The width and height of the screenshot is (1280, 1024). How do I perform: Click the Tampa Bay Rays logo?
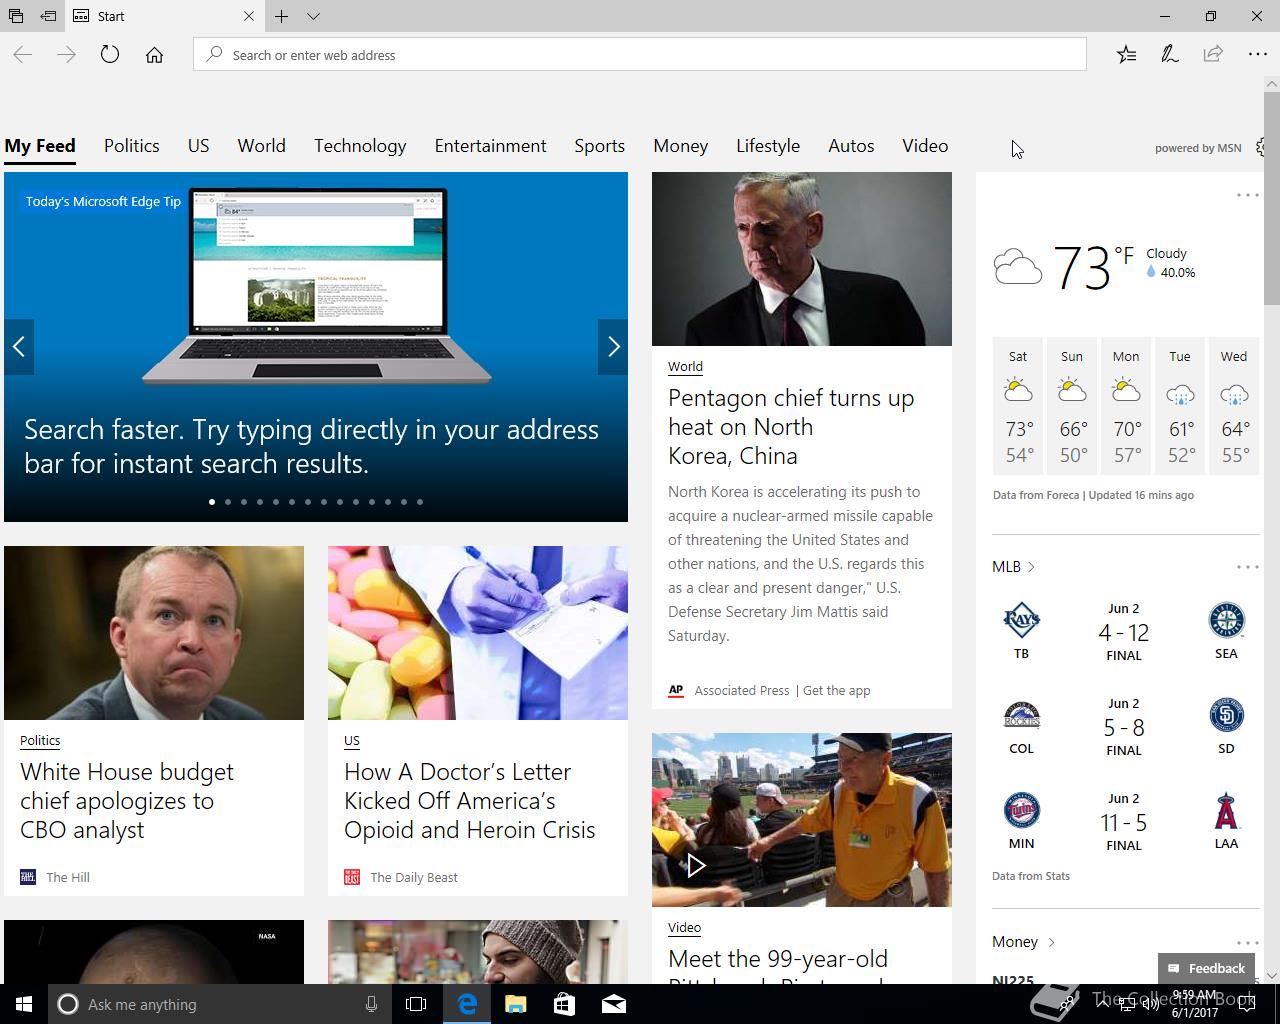pos(1021,620)
